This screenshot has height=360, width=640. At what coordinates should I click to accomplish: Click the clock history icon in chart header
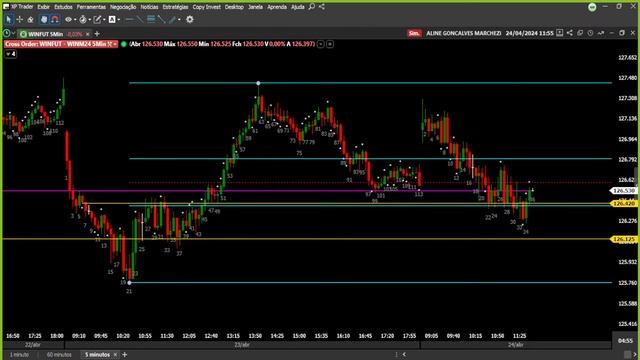590,33
